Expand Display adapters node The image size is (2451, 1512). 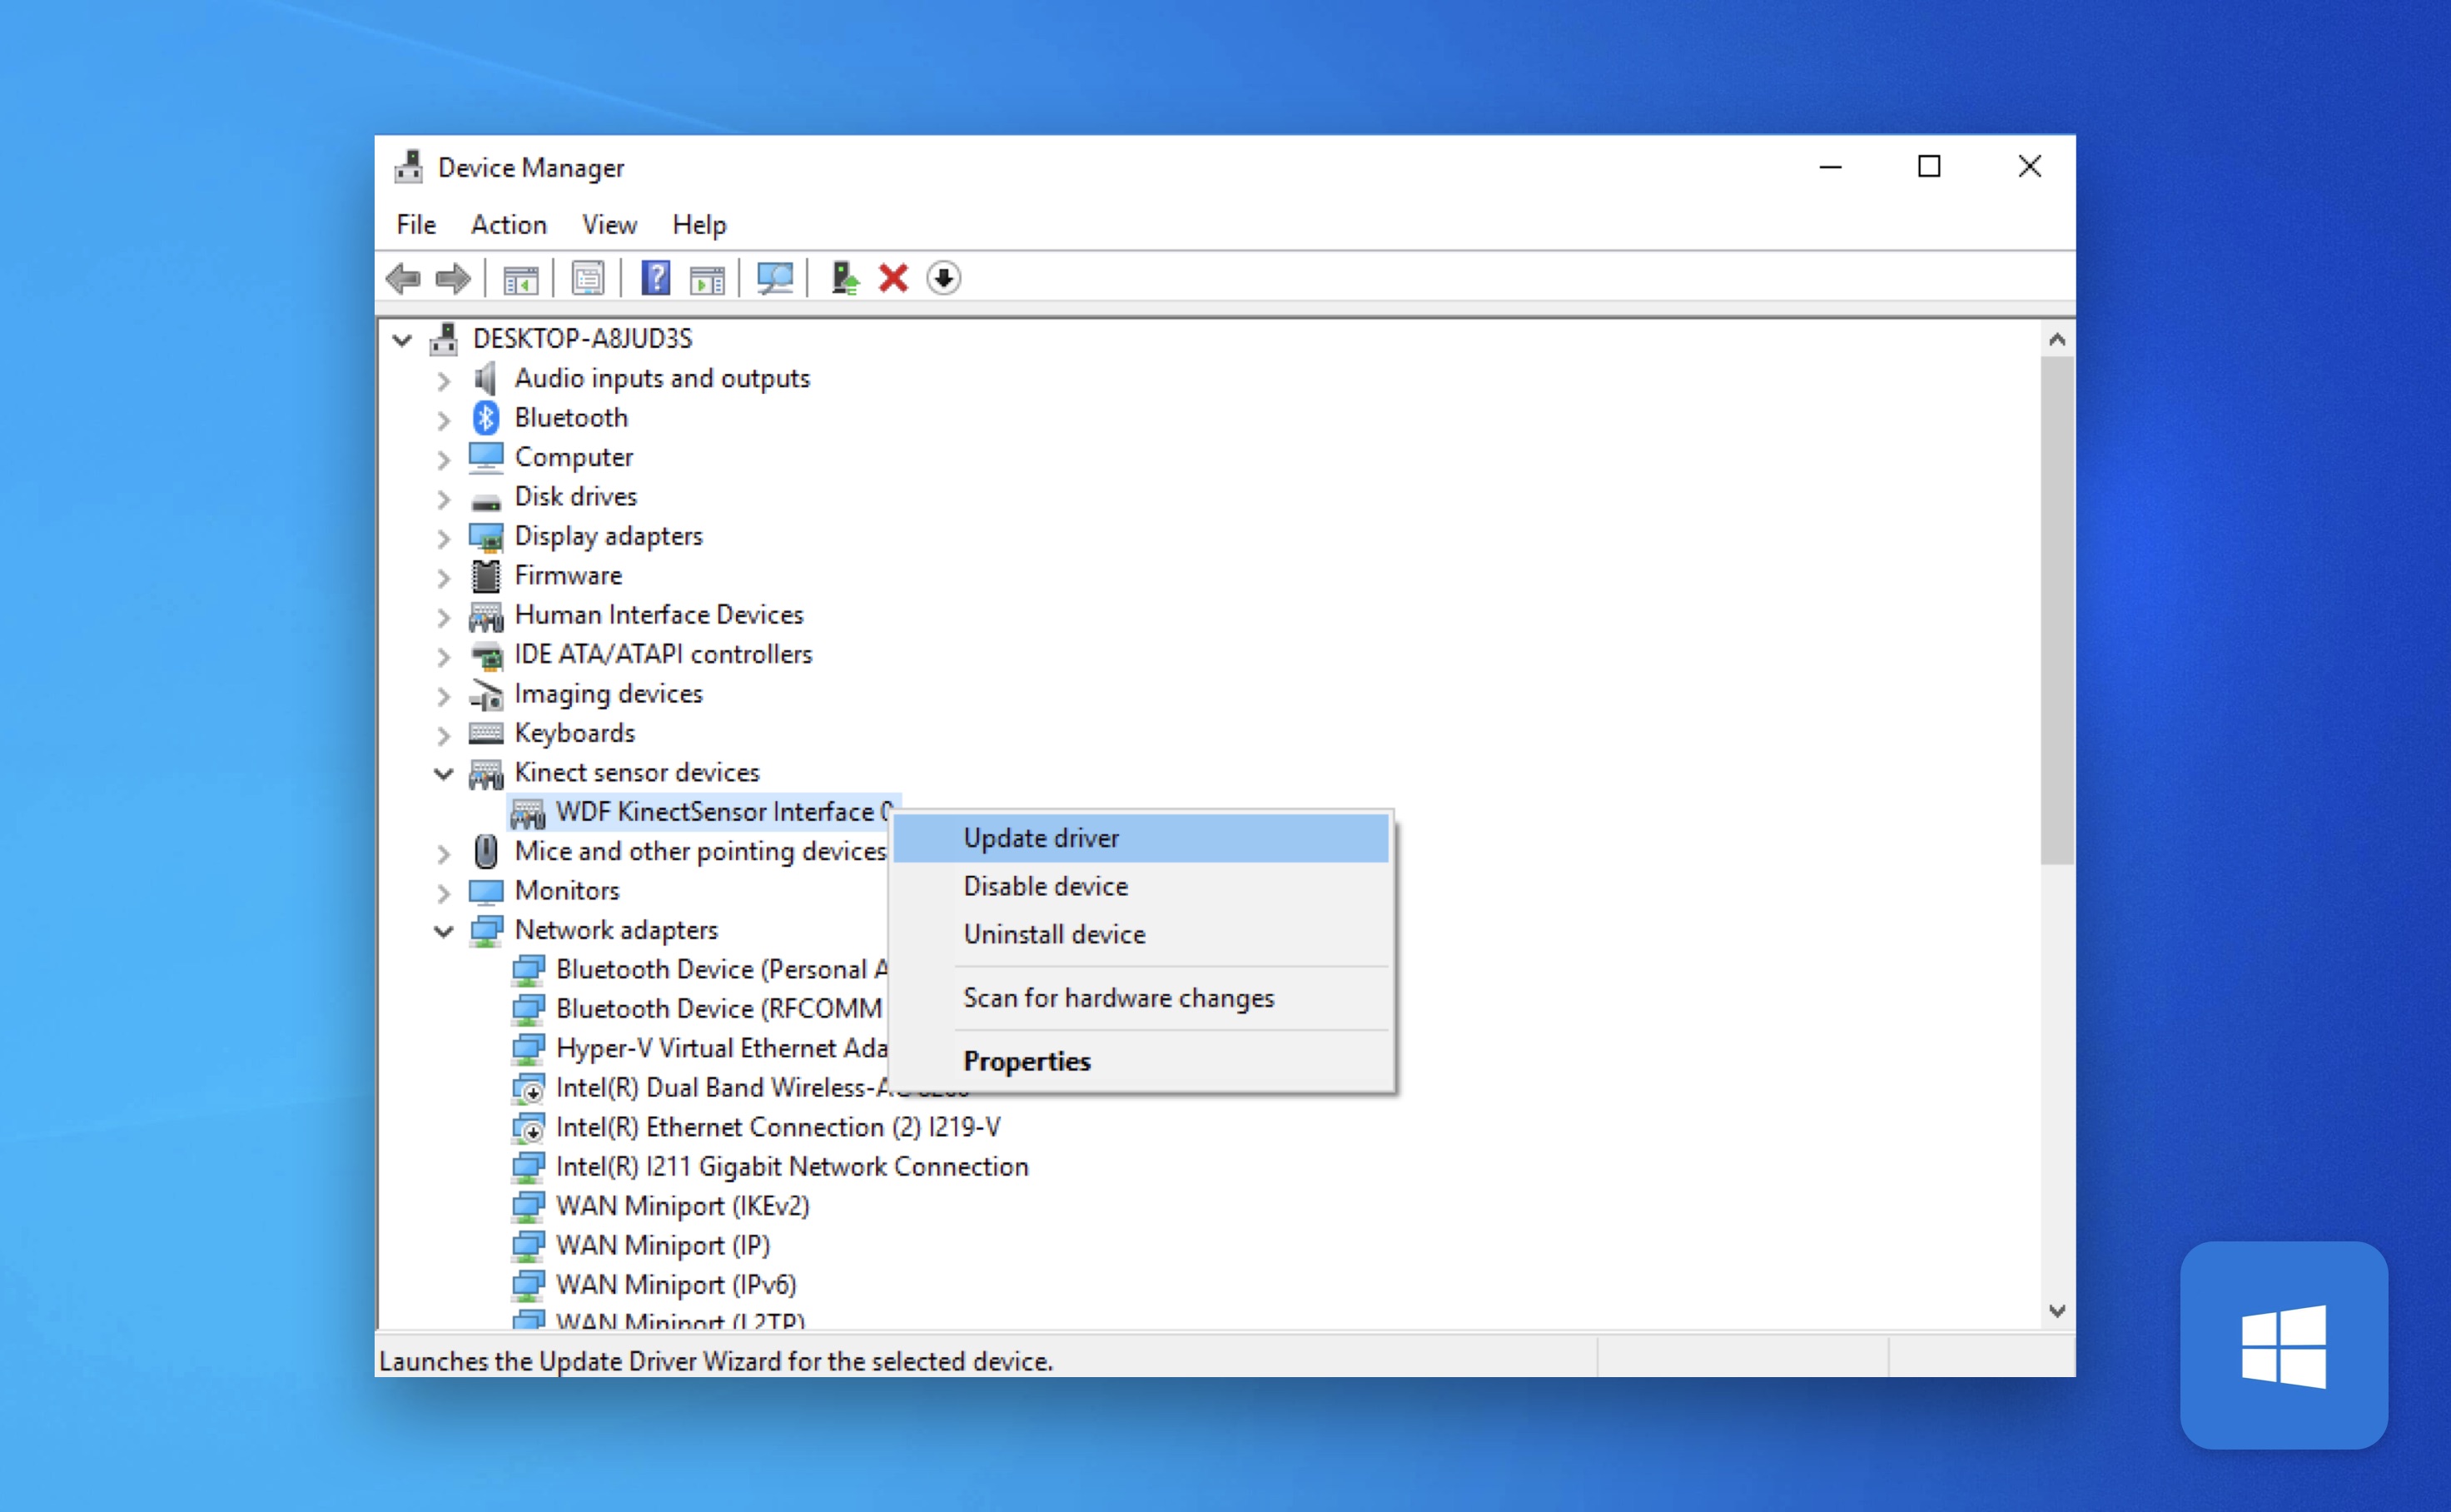[x=444, y=538]
